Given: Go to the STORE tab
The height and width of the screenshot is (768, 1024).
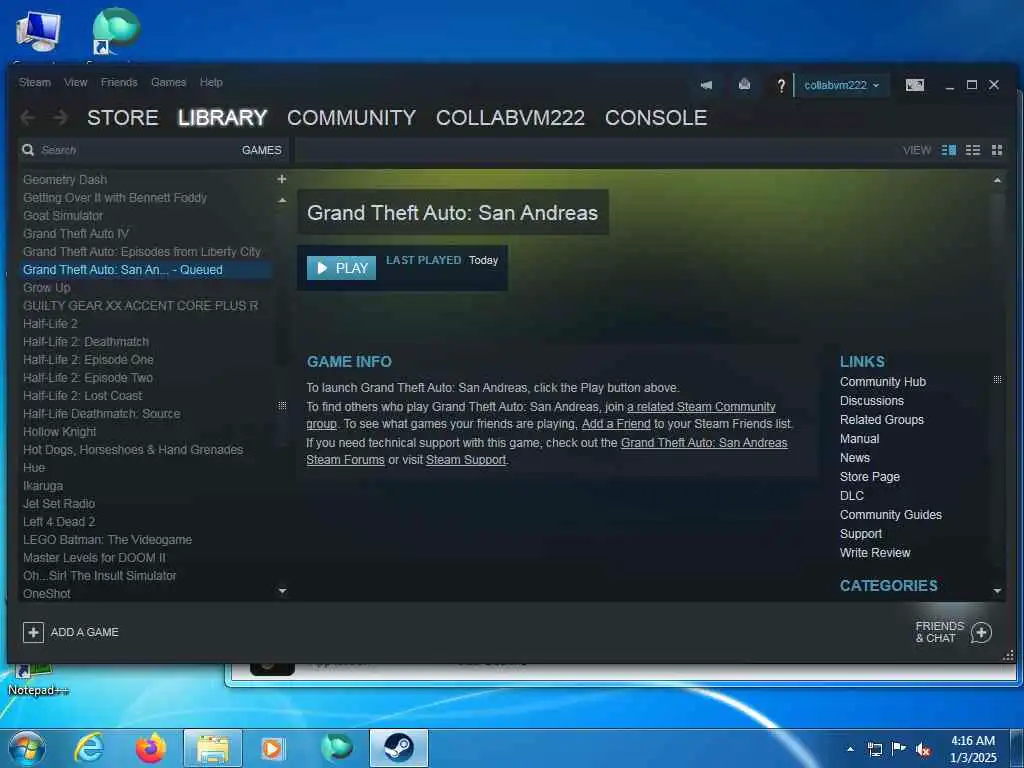Looking at the screenshot, I should click(123, 118).
